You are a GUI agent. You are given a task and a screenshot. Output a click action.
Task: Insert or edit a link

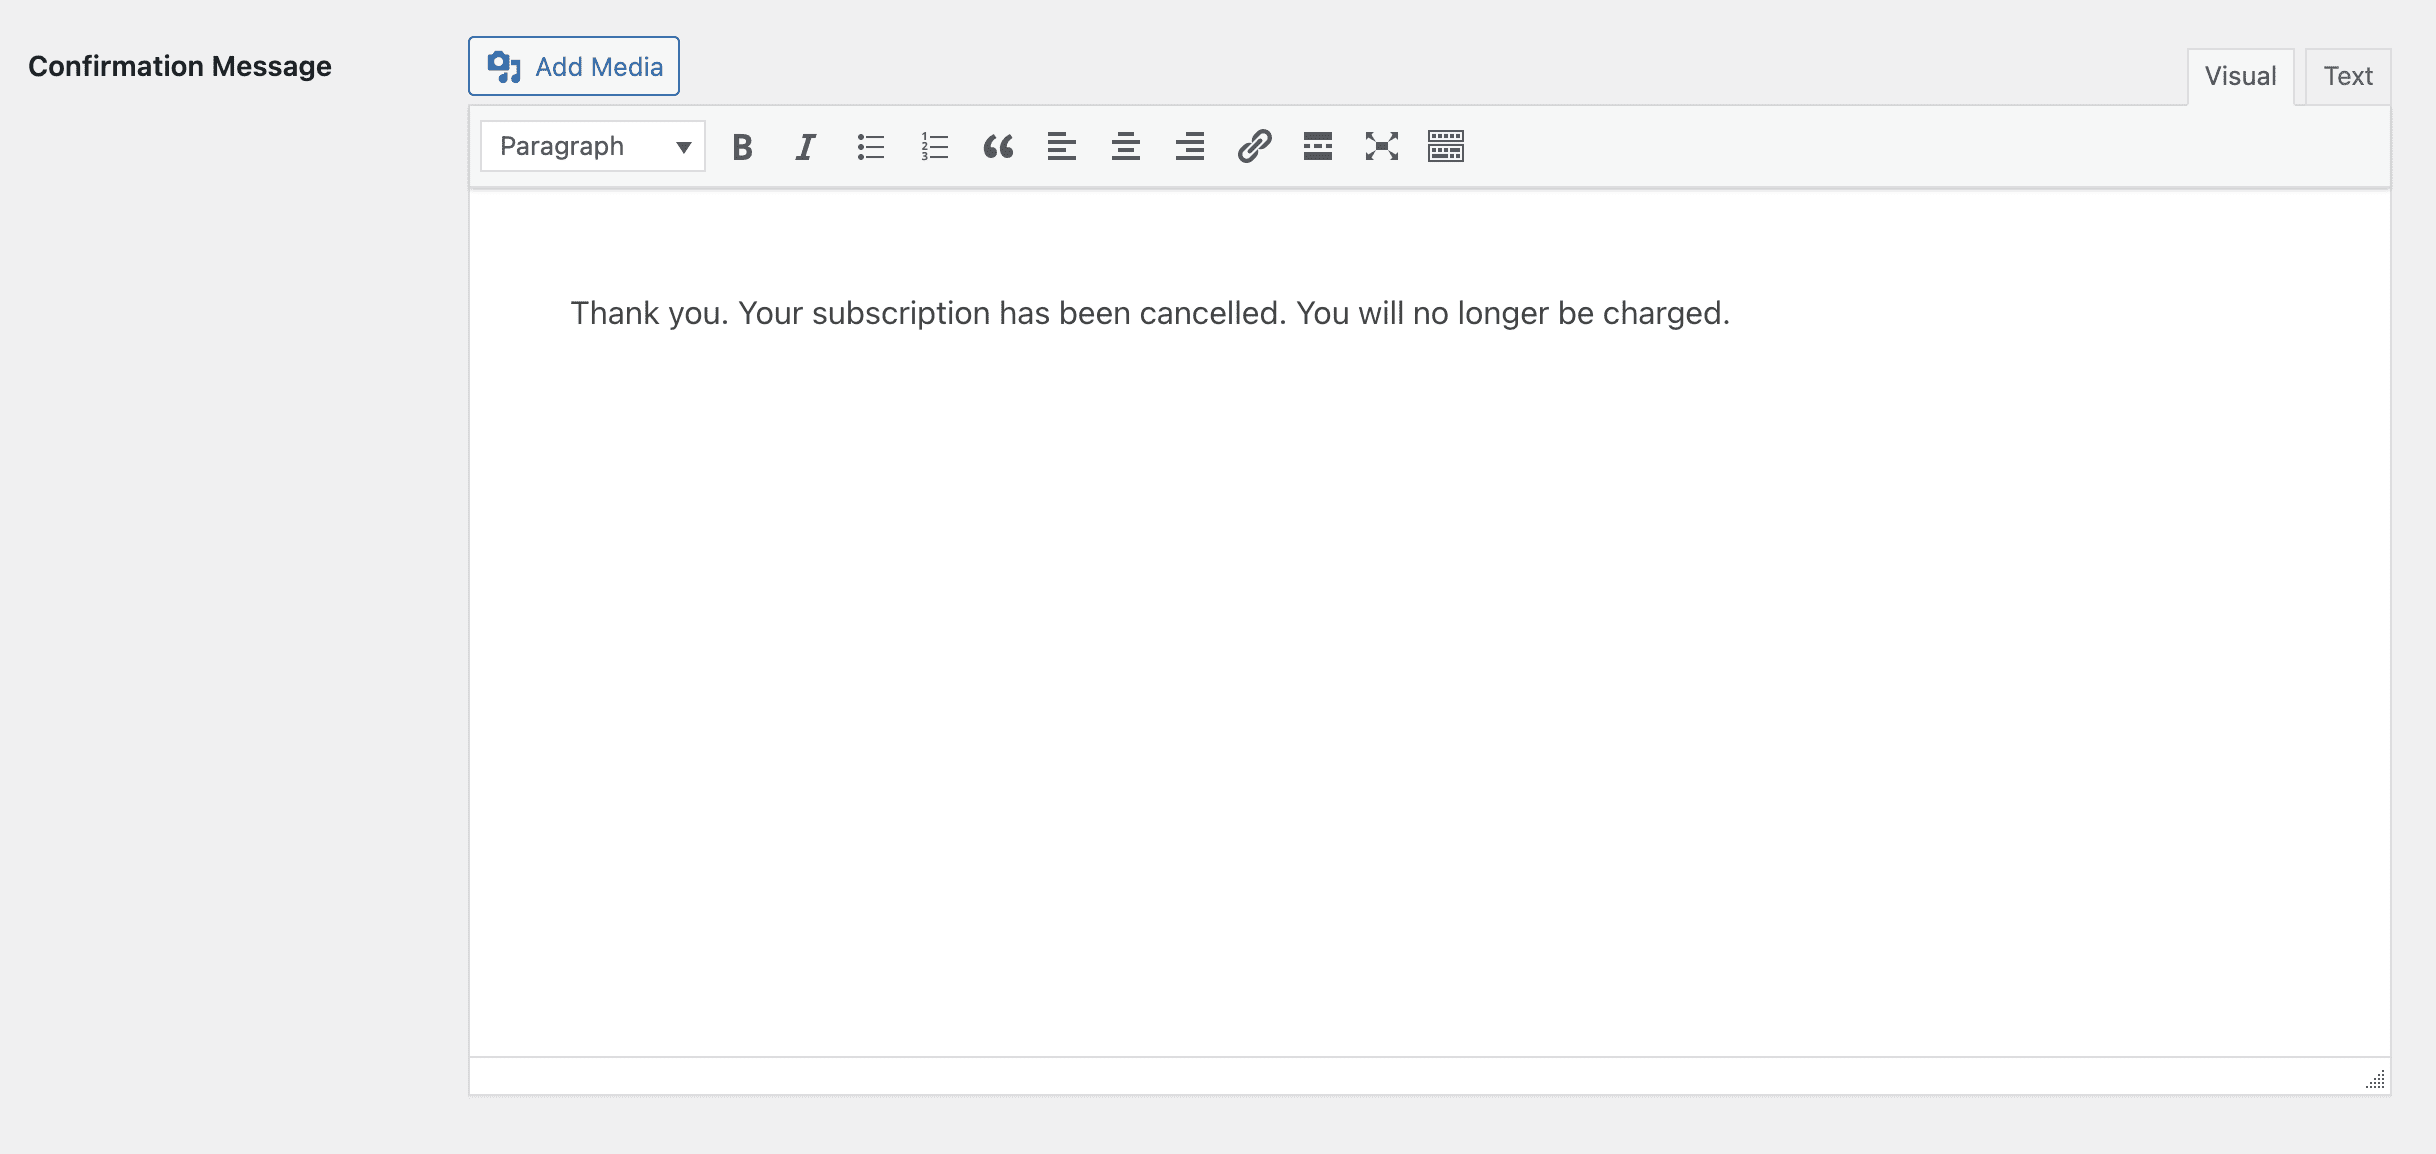coord(1254,147)
